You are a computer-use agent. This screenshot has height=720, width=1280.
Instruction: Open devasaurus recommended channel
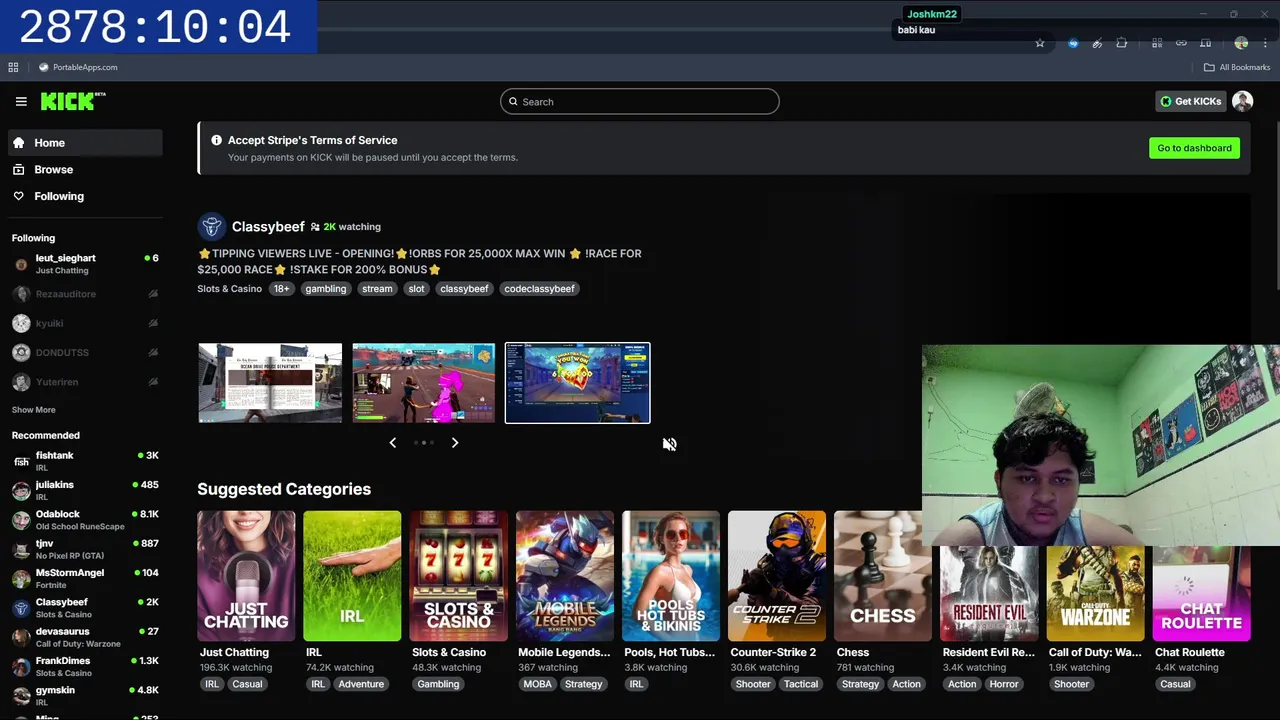pos(85,637)
